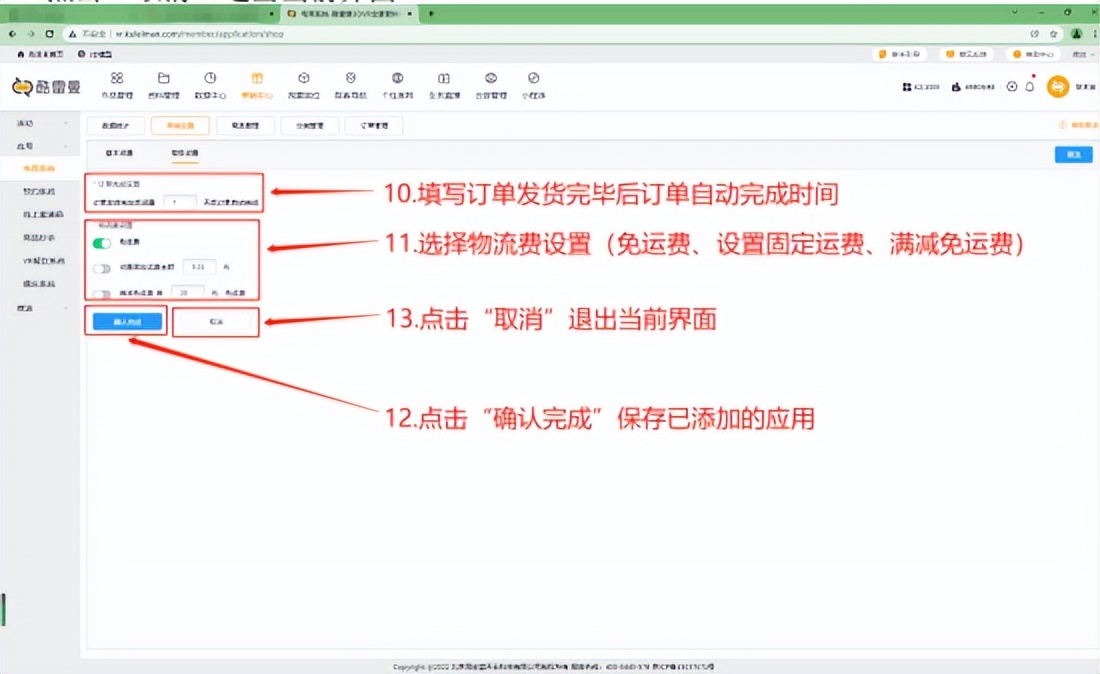Screen dimensions: 1100x674
Task: Click the cancel button next to the confirm button
Action: [215, 321]
